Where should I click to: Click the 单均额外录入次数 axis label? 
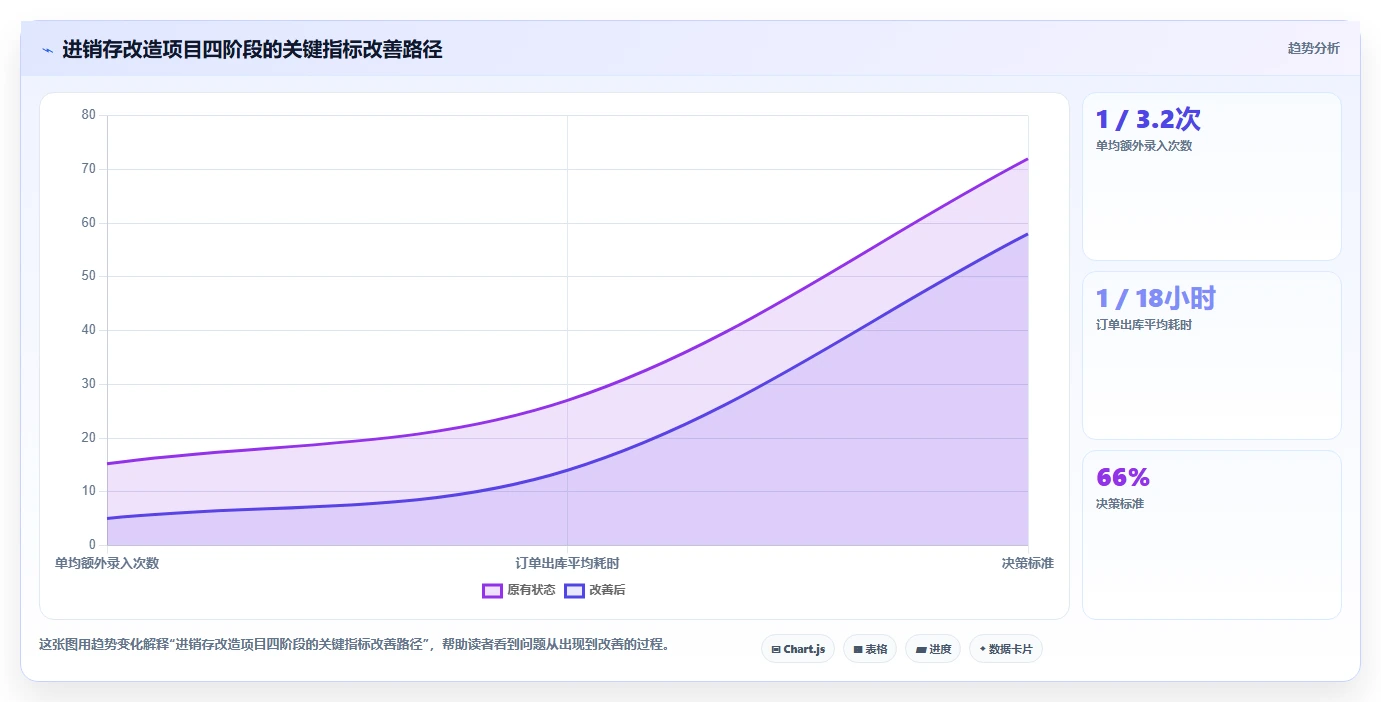click(107, 563)
